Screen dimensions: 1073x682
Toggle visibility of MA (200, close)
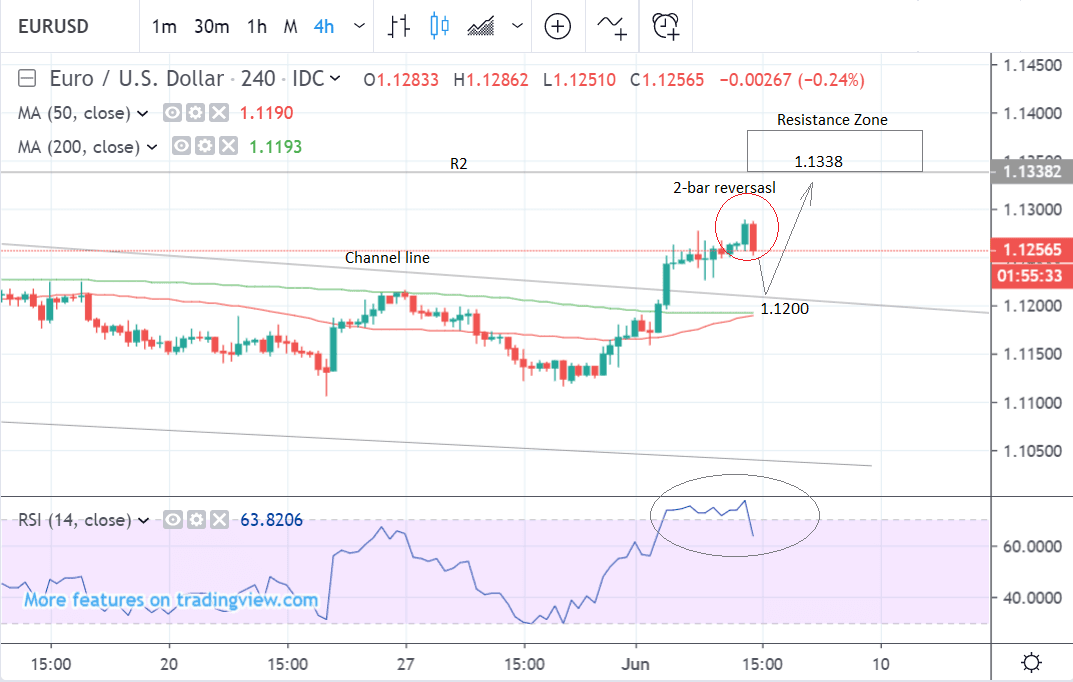[182, 147]
